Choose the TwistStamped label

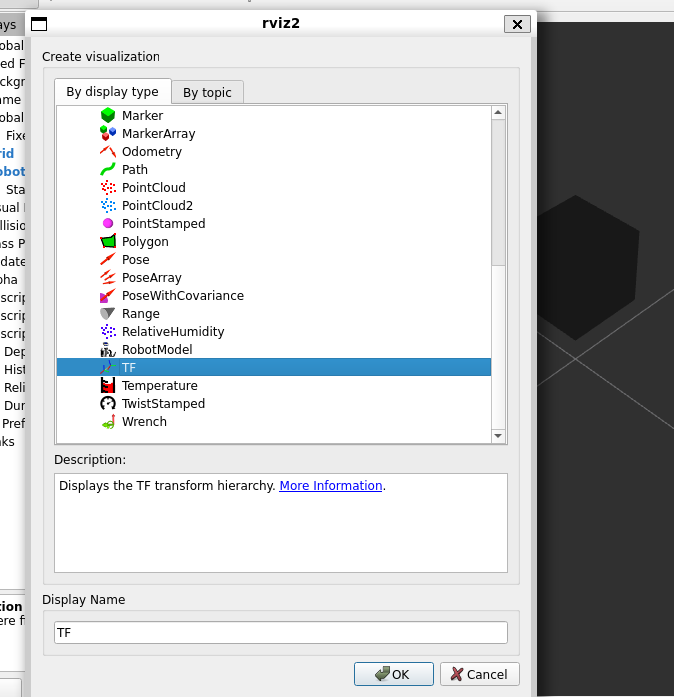pyautogui.click(x=163, y=404)
